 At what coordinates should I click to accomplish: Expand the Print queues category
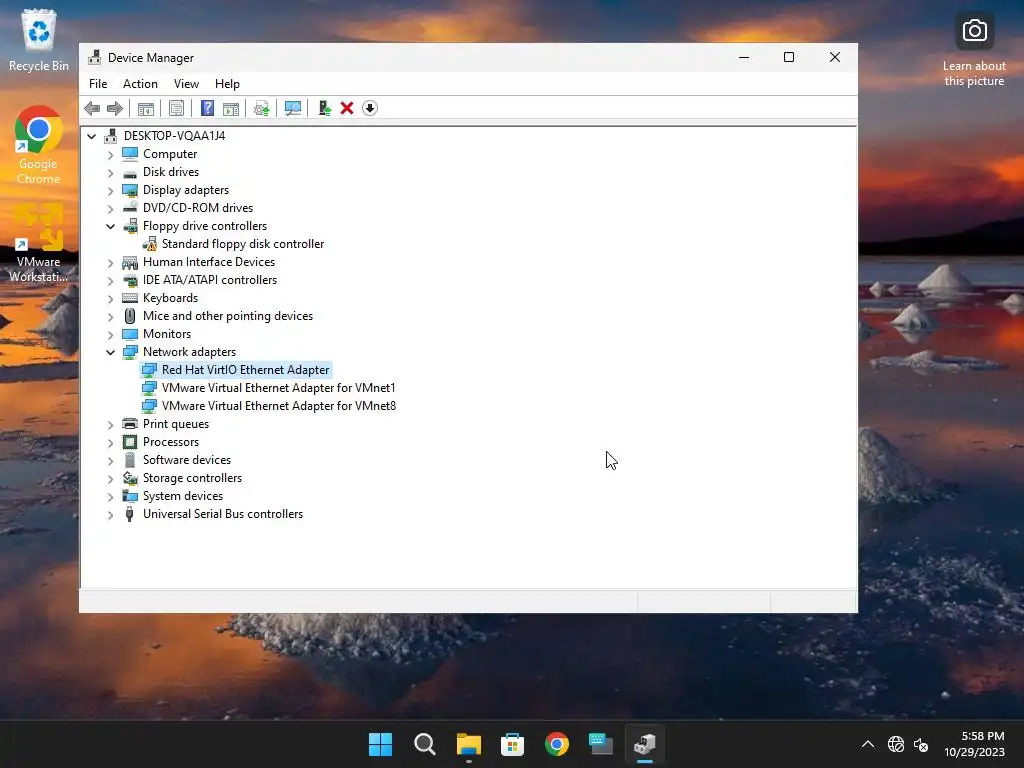[x=110, y=424]
